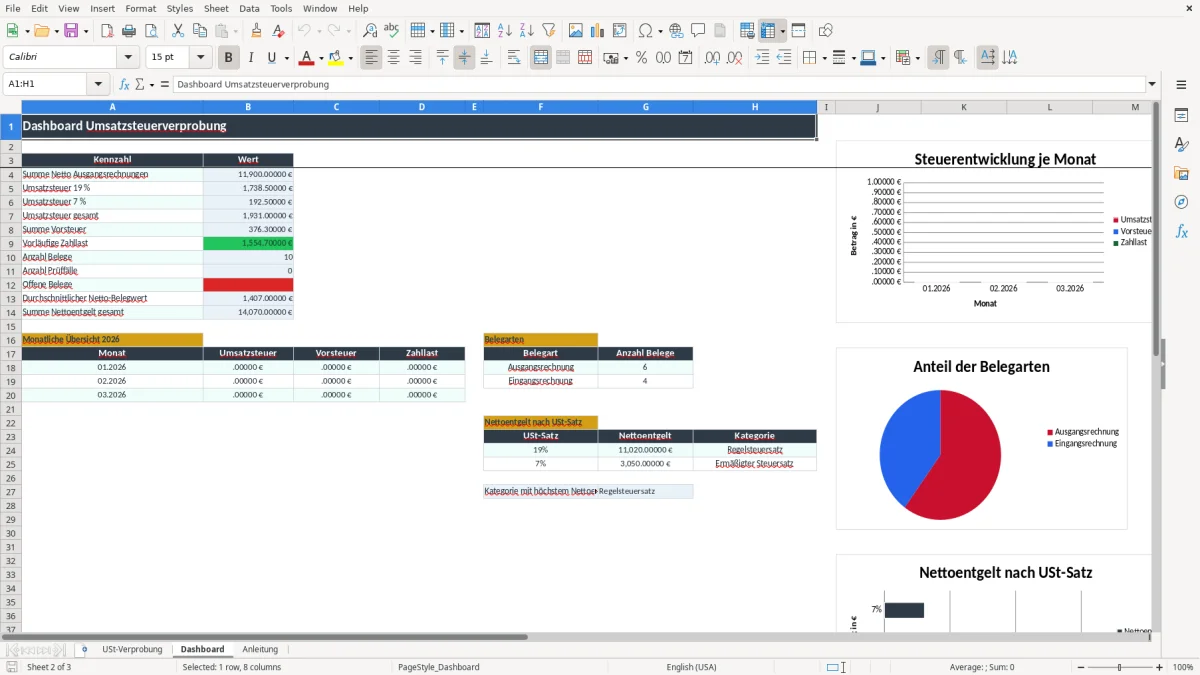The image size is (1200, 675).
Task: Open the Sheet menu
Action: (x=216, y=8)
